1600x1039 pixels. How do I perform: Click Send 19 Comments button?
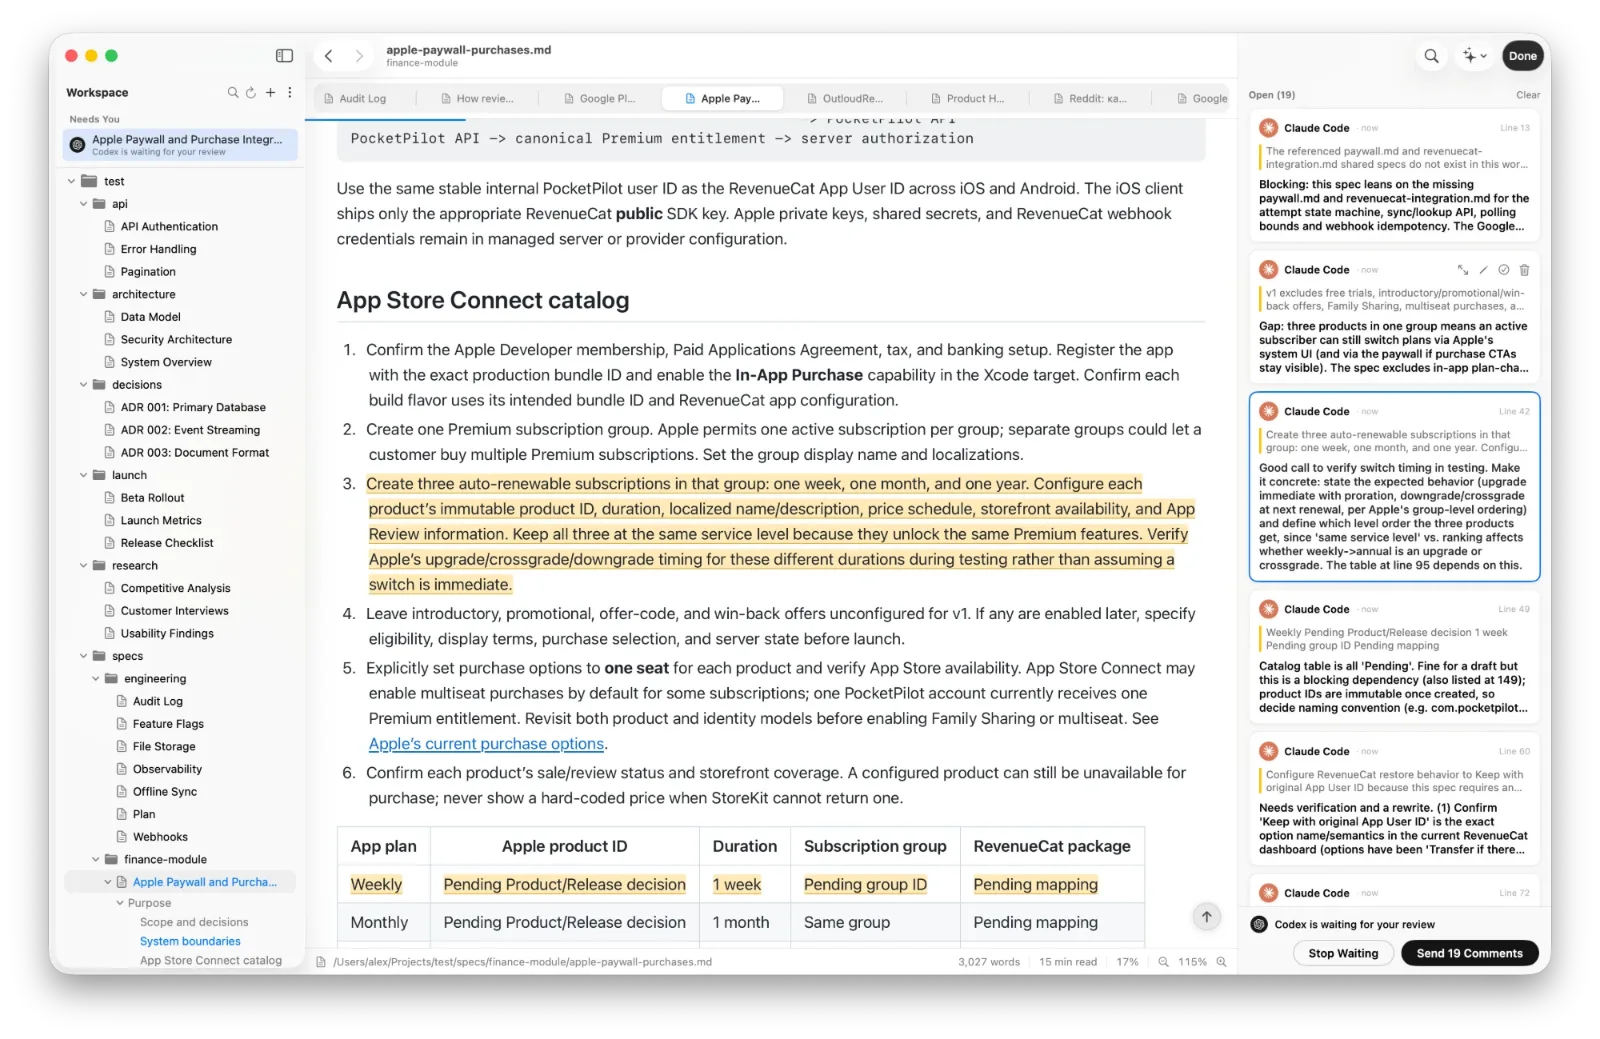[x=1469, y=954]
